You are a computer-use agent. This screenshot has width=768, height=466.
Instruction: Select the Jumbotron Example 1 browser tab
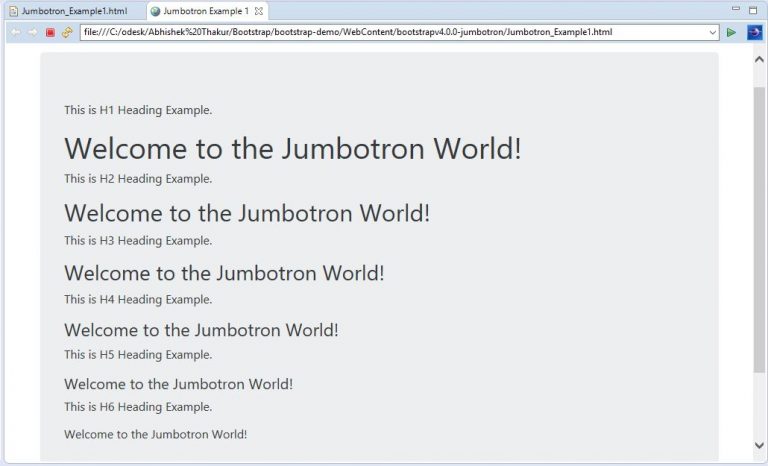[206, 11]
